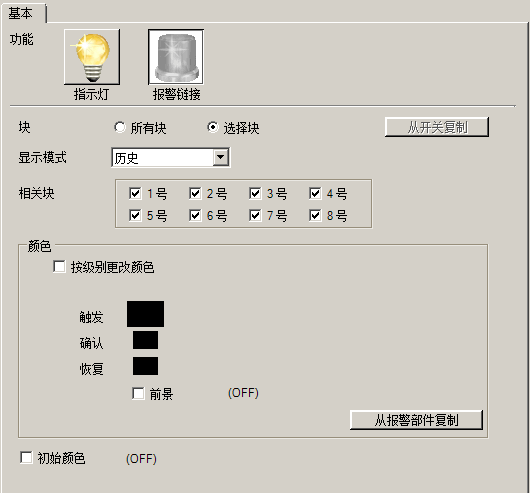This screenshot has width=530, height=493.
Task: Open the 触发 color swatch
Action: pos(145,314)
